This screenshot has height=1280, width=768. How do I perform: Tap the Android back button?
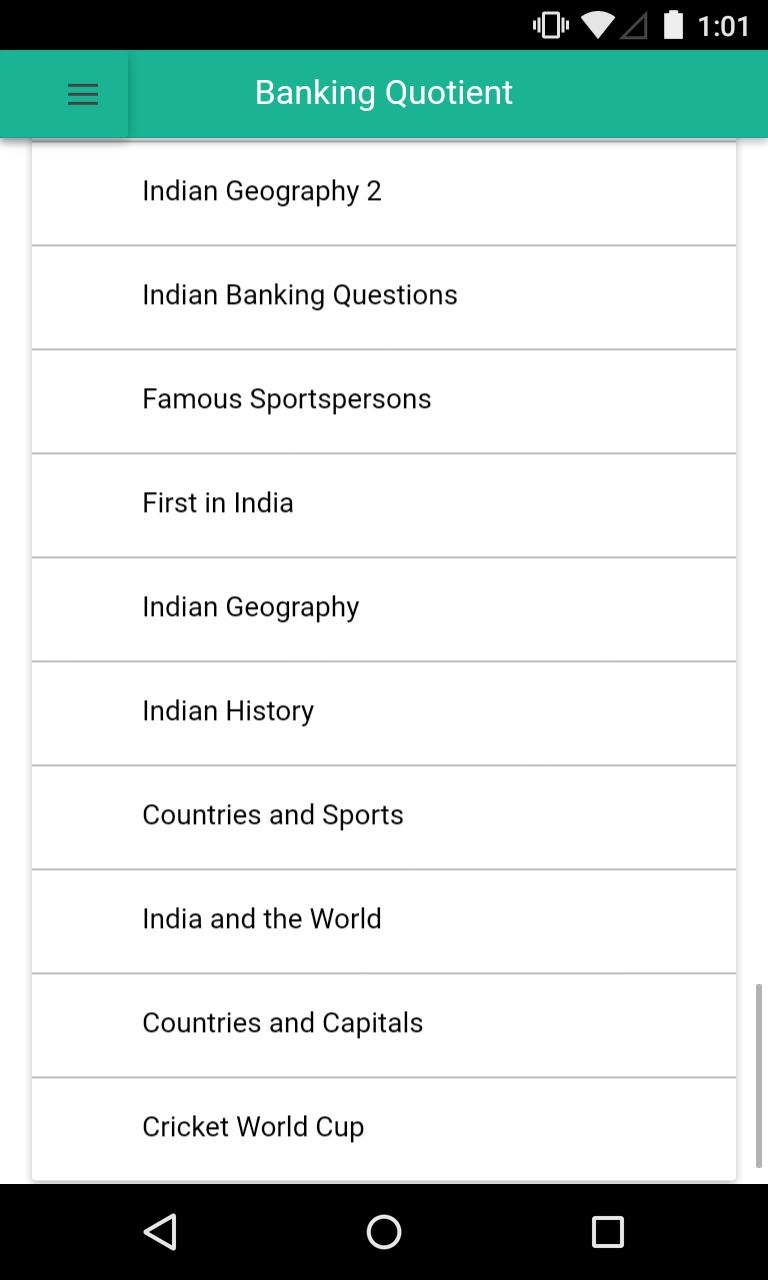click(x=160, y=1232)
